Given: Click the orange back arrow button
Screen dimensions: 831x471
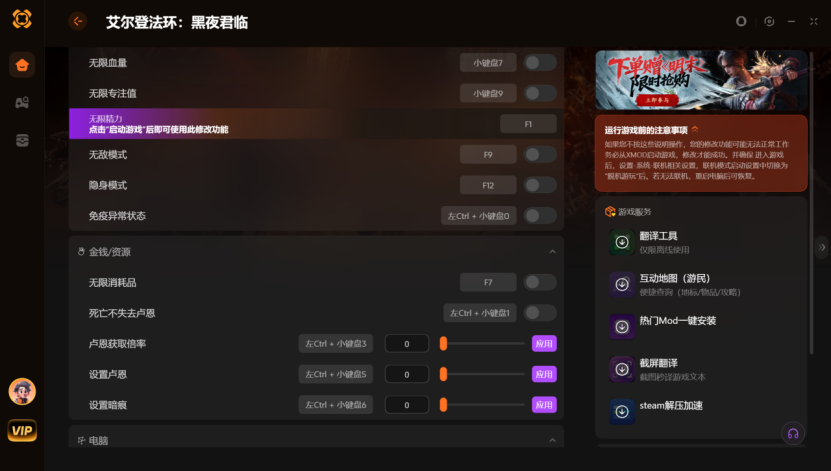Looking at the screenshot, I should coord(78,21).
